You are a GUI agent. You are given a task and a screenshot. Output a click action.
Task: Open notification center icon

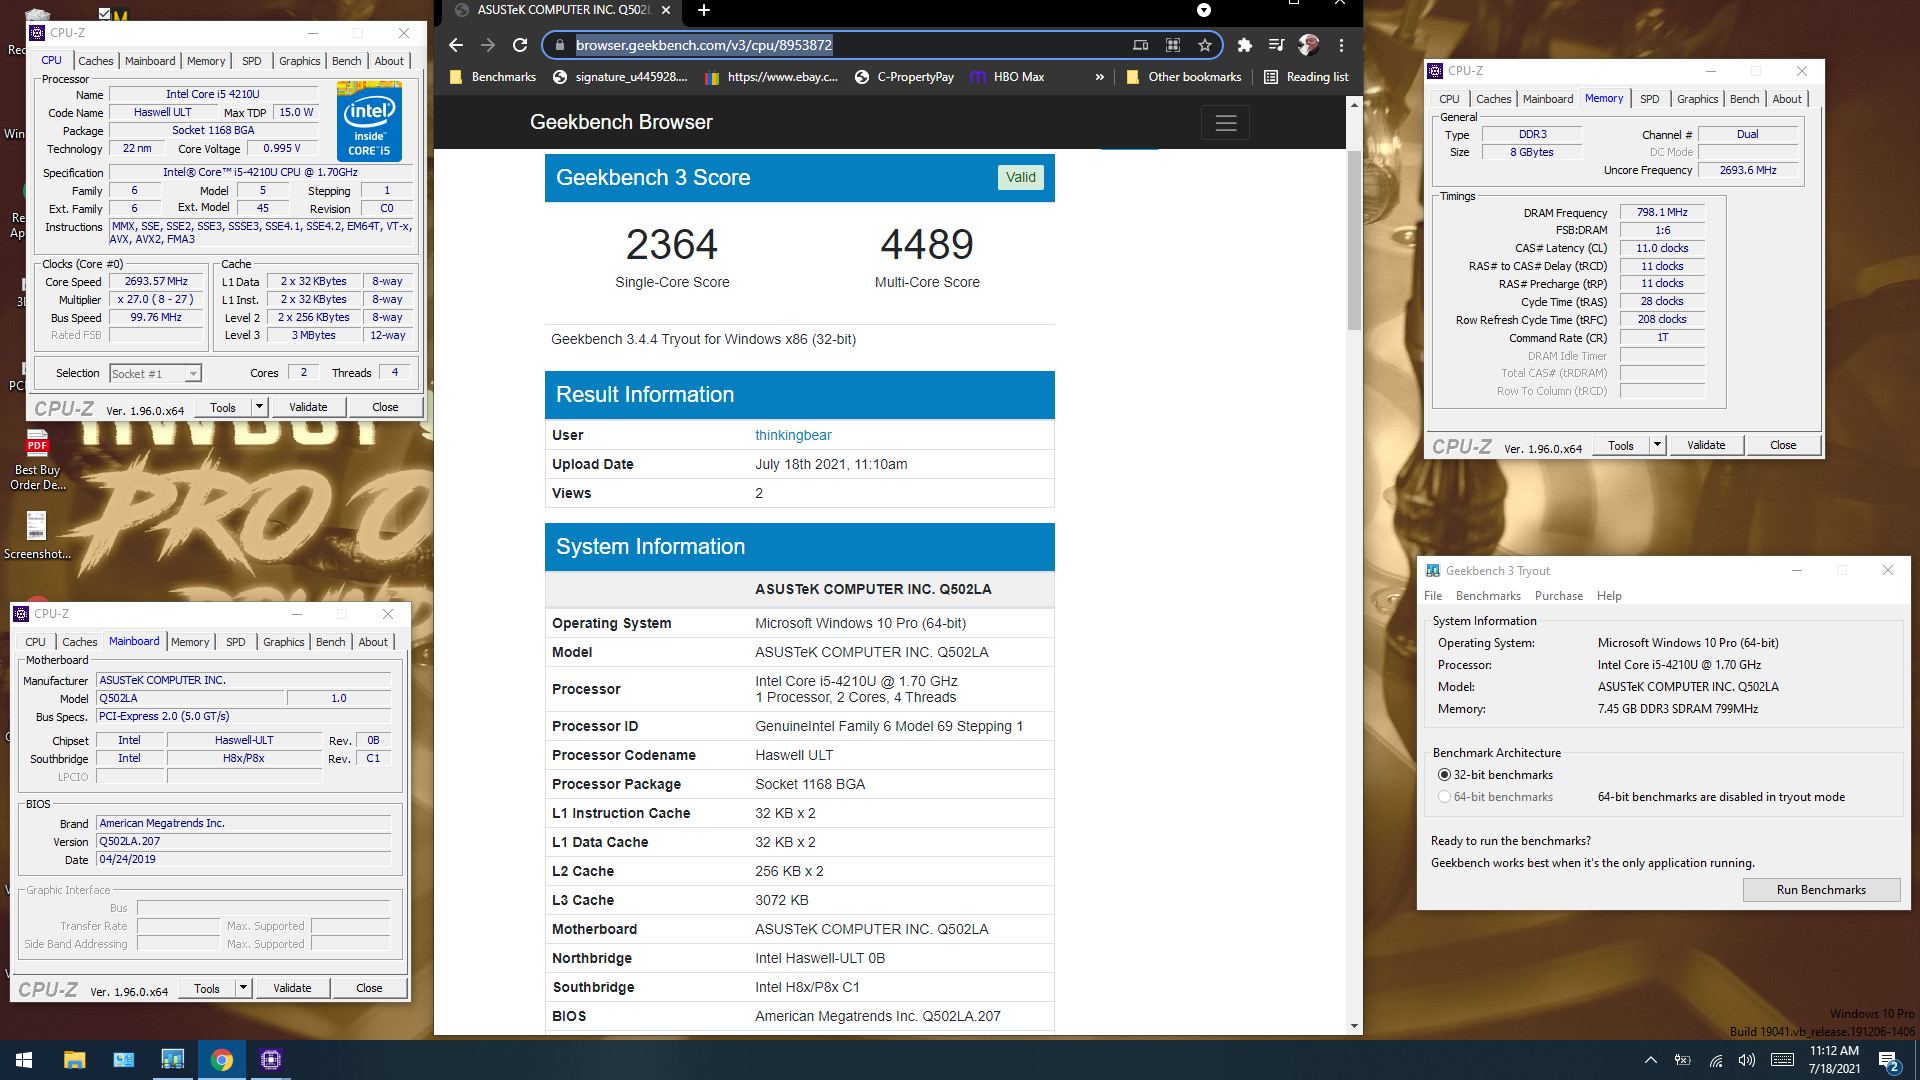1889,1061
